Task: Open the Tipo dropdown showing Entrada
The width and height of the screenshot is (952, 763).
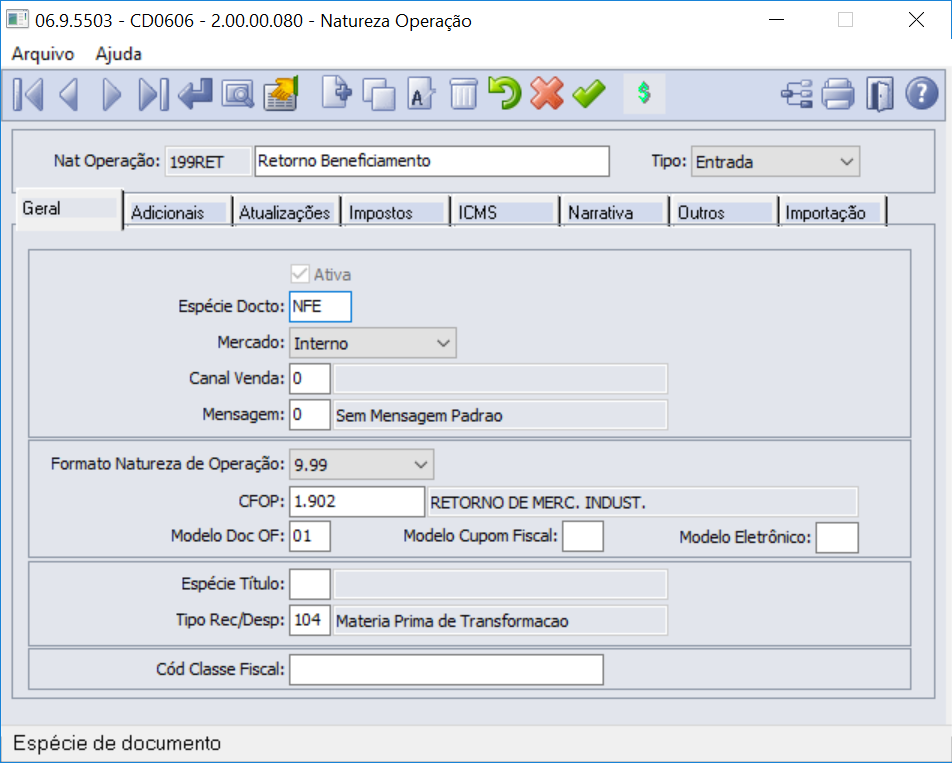Action: 775,161
